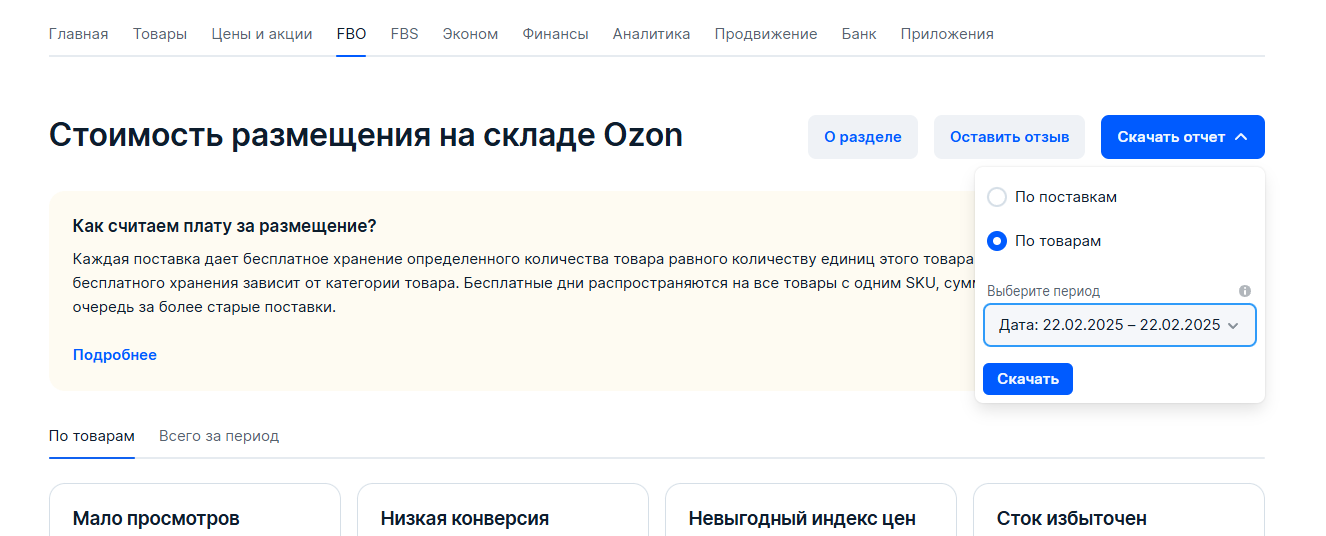Switch to the FBS navigation item
Image resolution: width=1326 pixels, height=536 pixels.
click(404, 34)
